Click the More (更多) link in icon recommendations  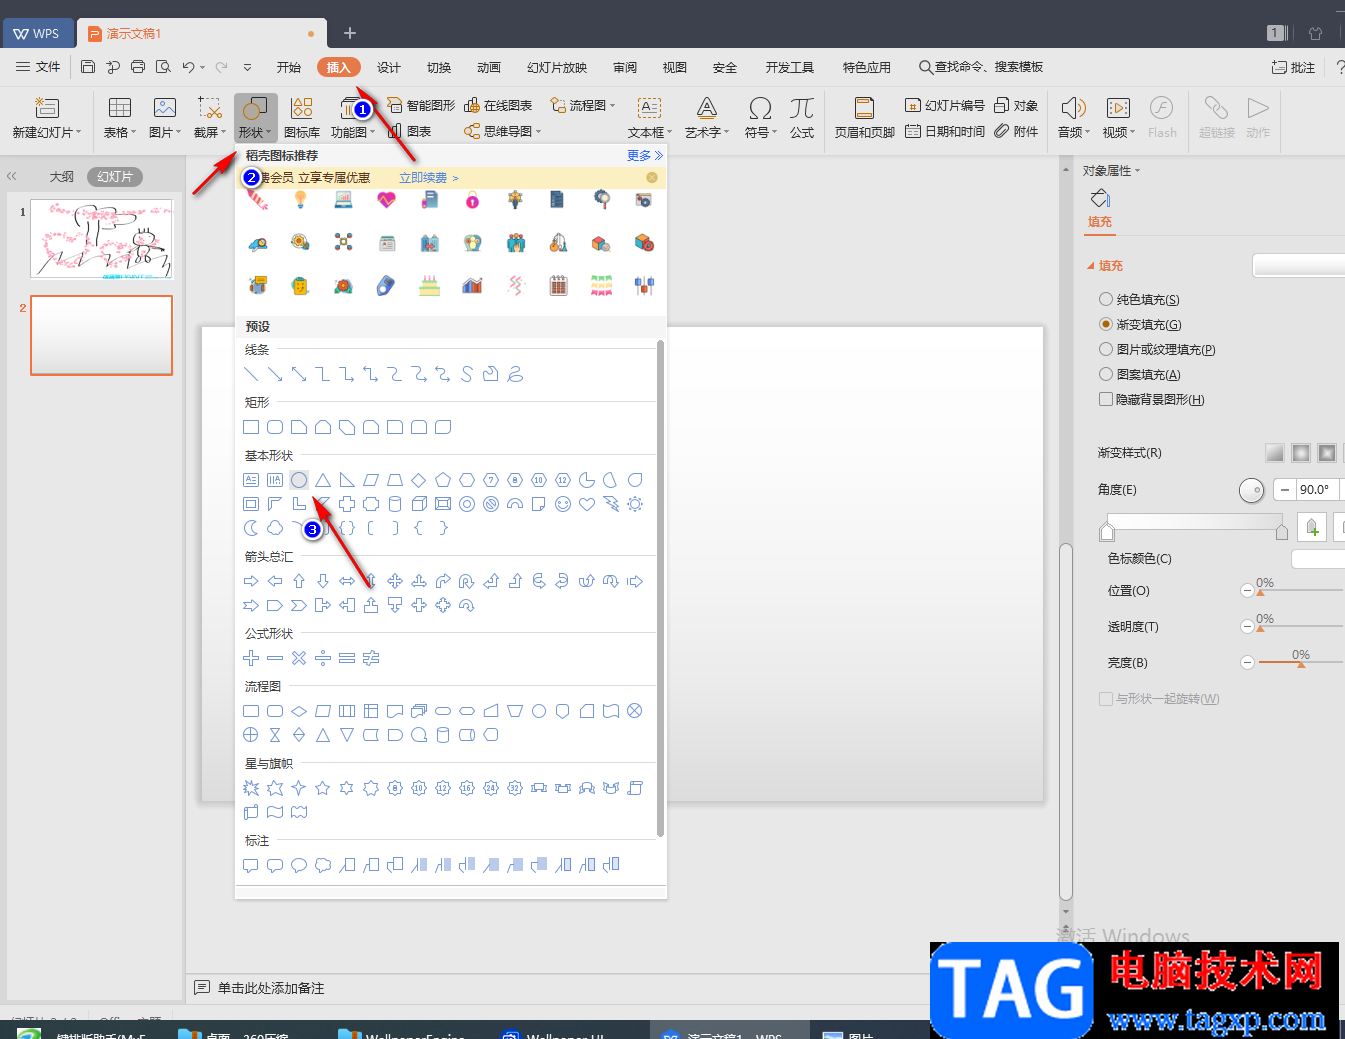[644, 155]
